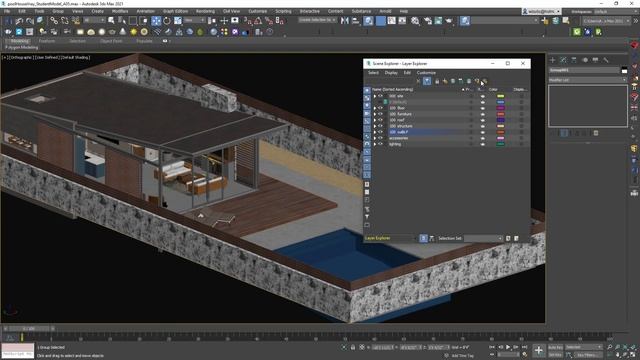Open the Schematic View icon
The image size is (640, 360).
[x=402, y=20]
